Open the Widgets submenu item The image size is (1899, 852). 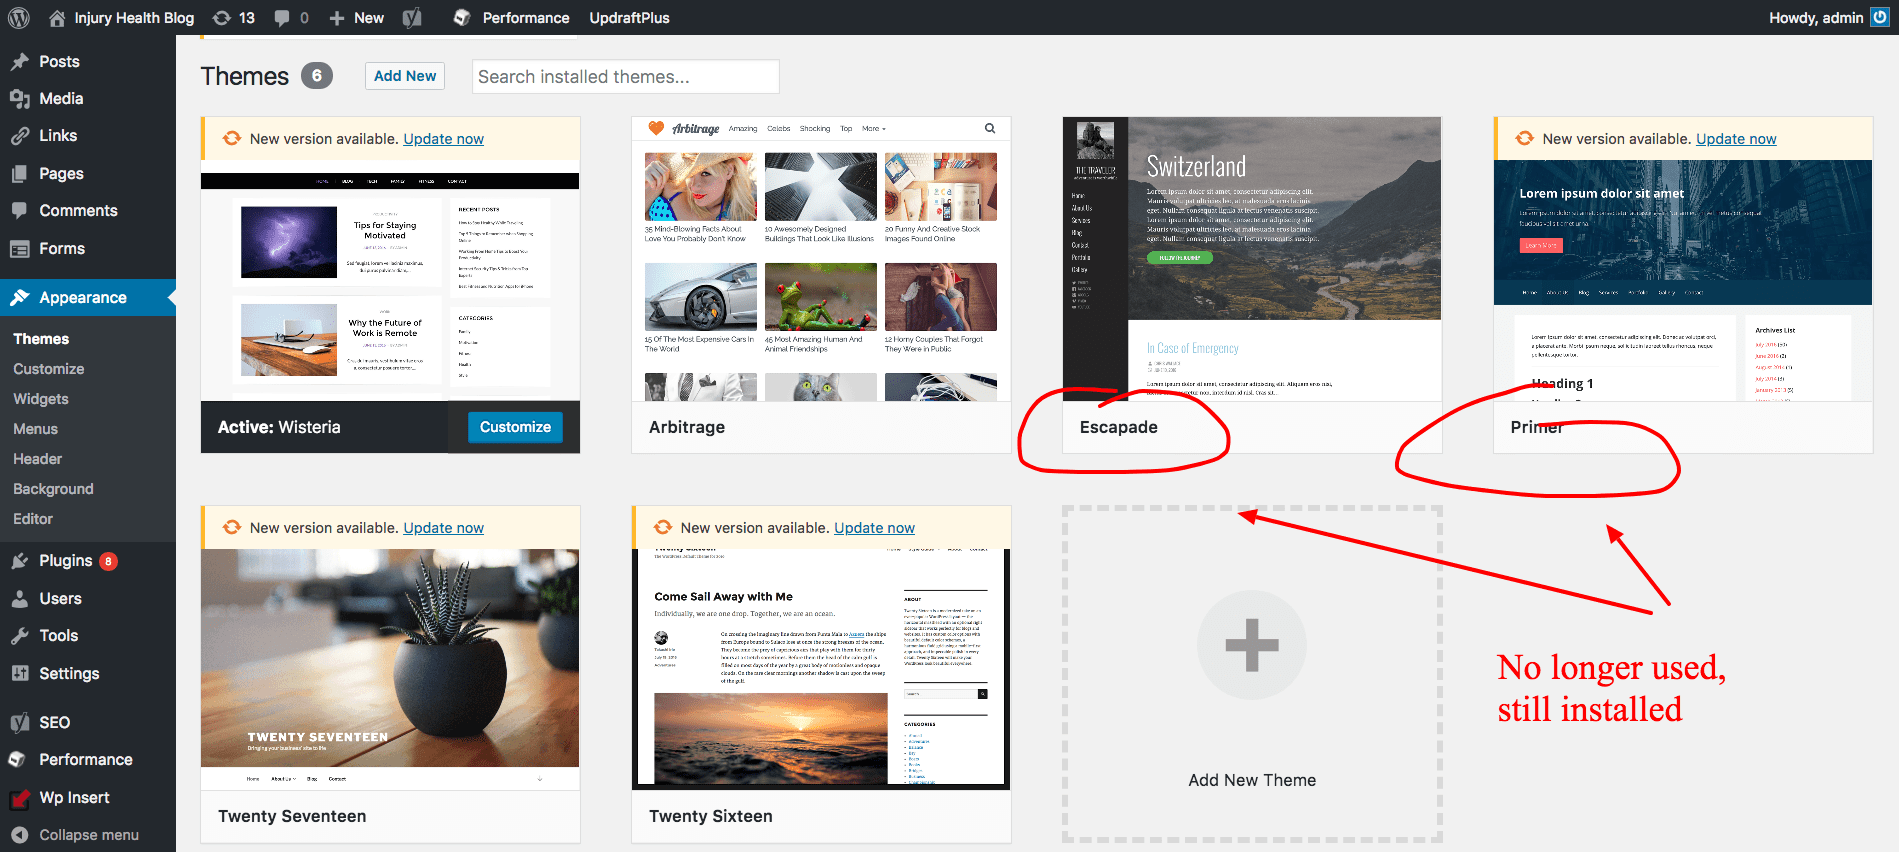click(41, 399)
